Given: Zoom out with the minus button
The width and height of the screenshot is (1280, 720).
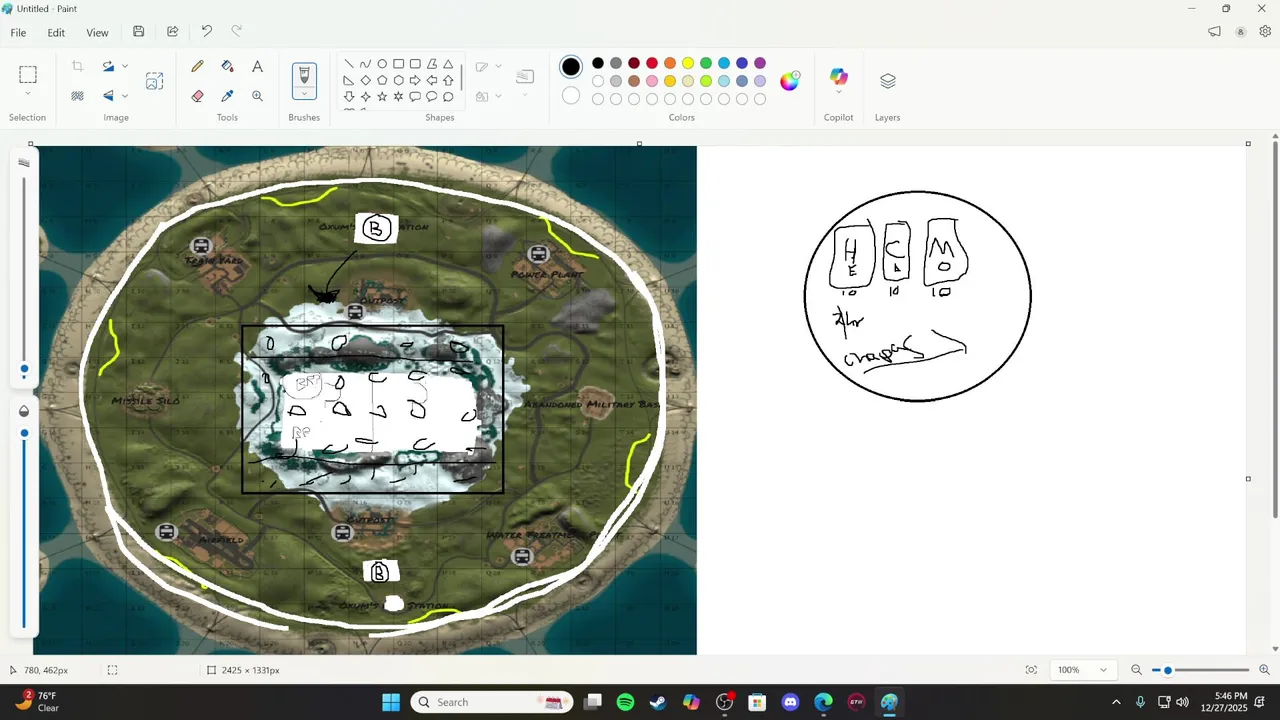Looking at the screenshot, I should tap(1136, 670).
